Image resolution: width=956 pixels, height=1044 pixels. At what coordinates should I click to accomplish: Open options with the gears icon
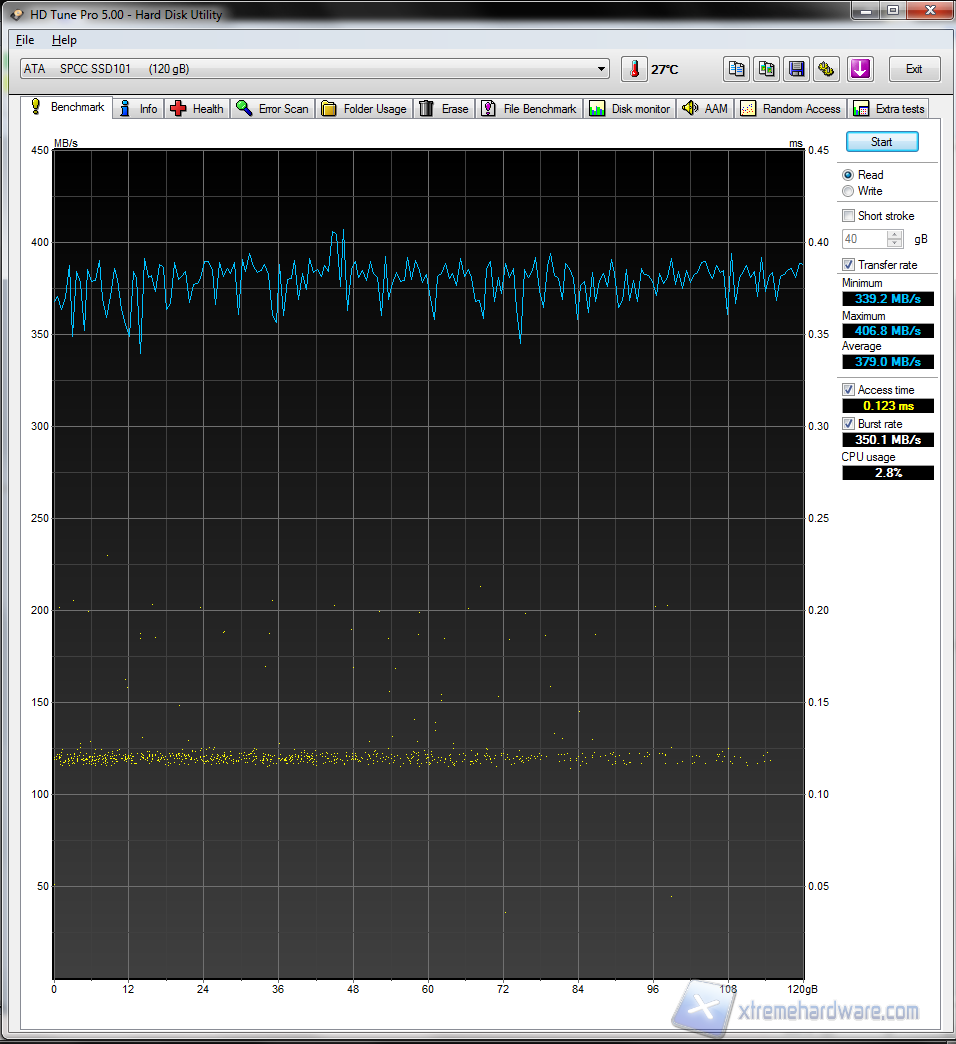[x=826, y=69]
